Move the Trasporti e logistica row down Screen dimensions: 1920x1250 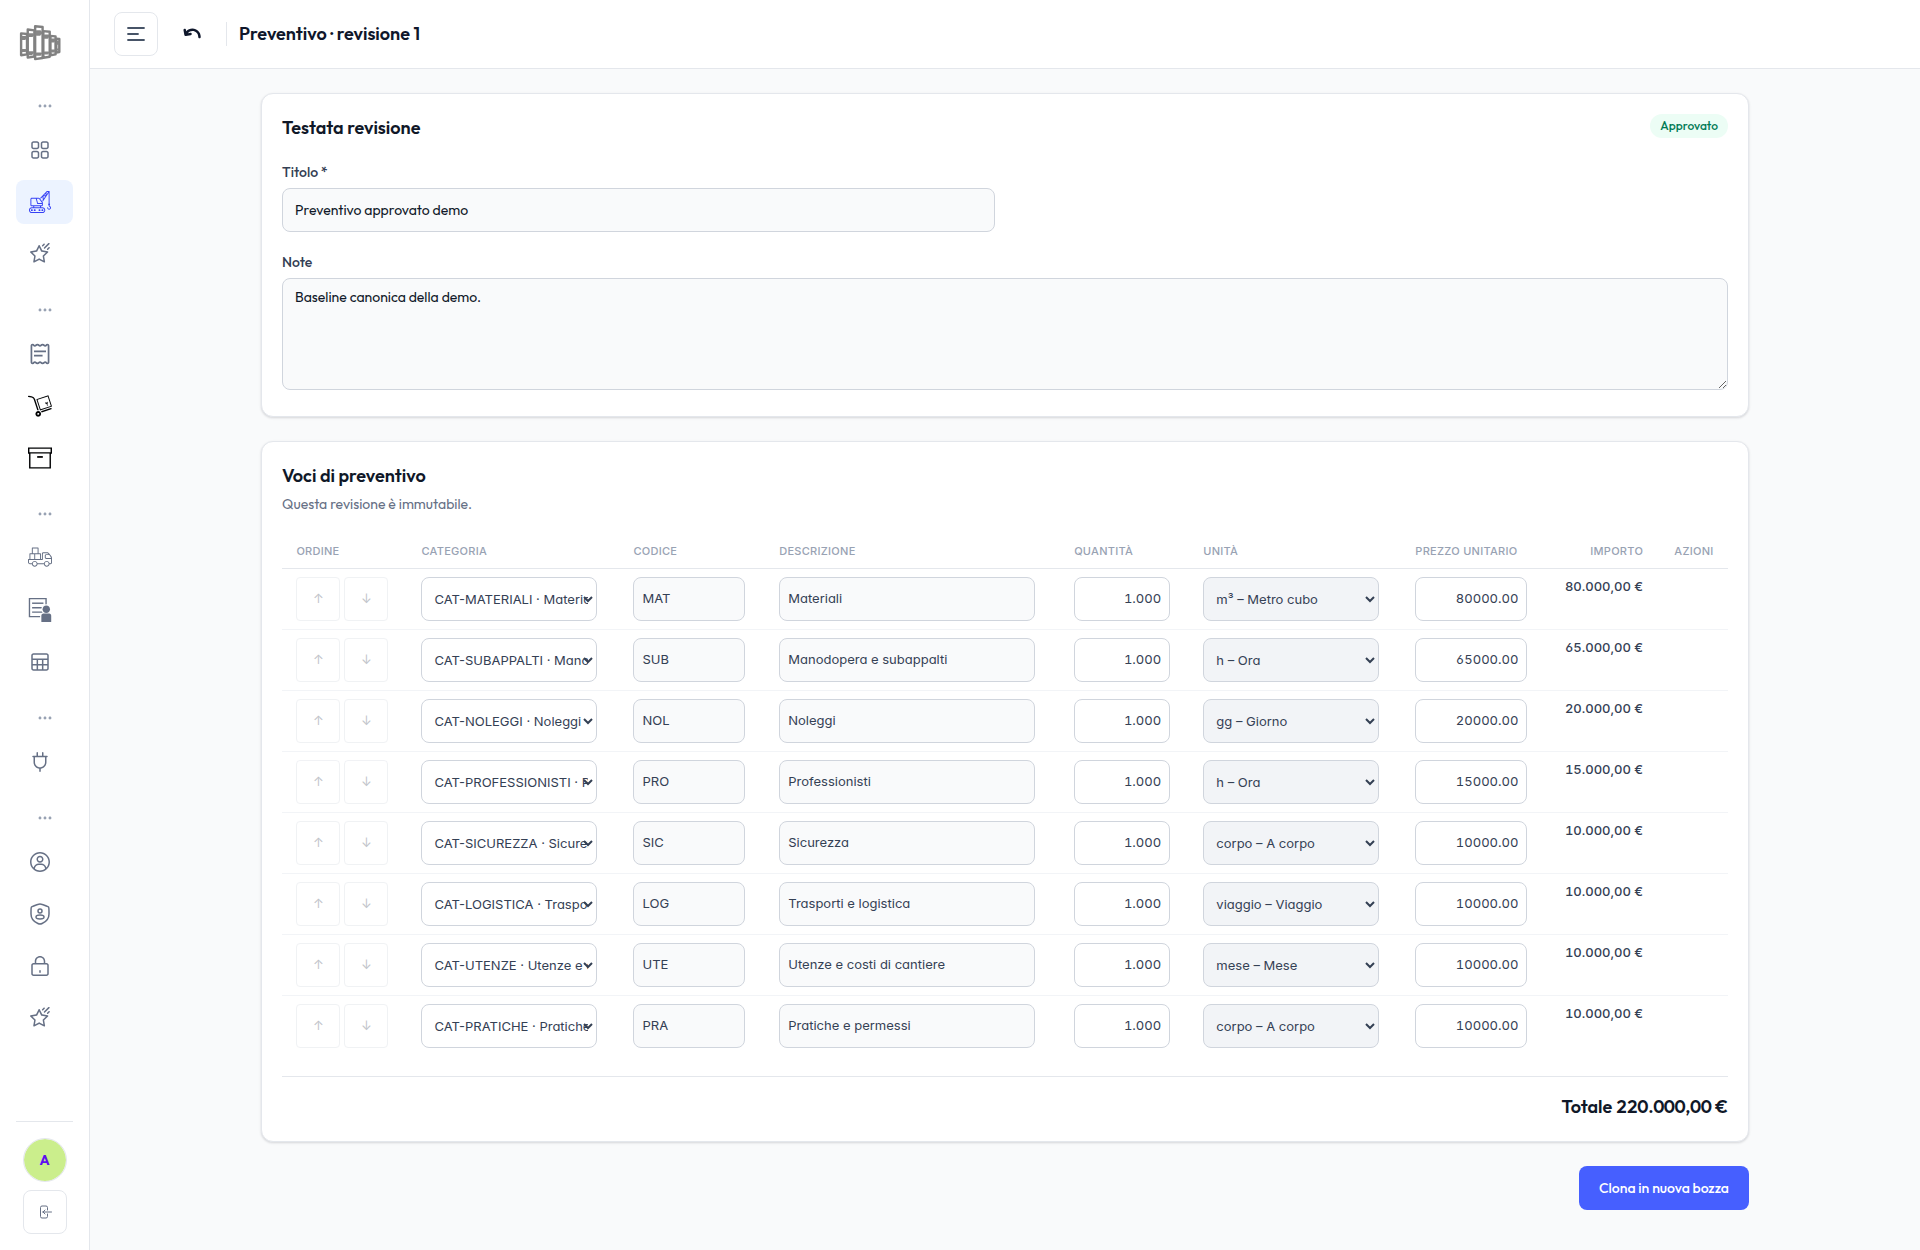click(x=366, y=904)
